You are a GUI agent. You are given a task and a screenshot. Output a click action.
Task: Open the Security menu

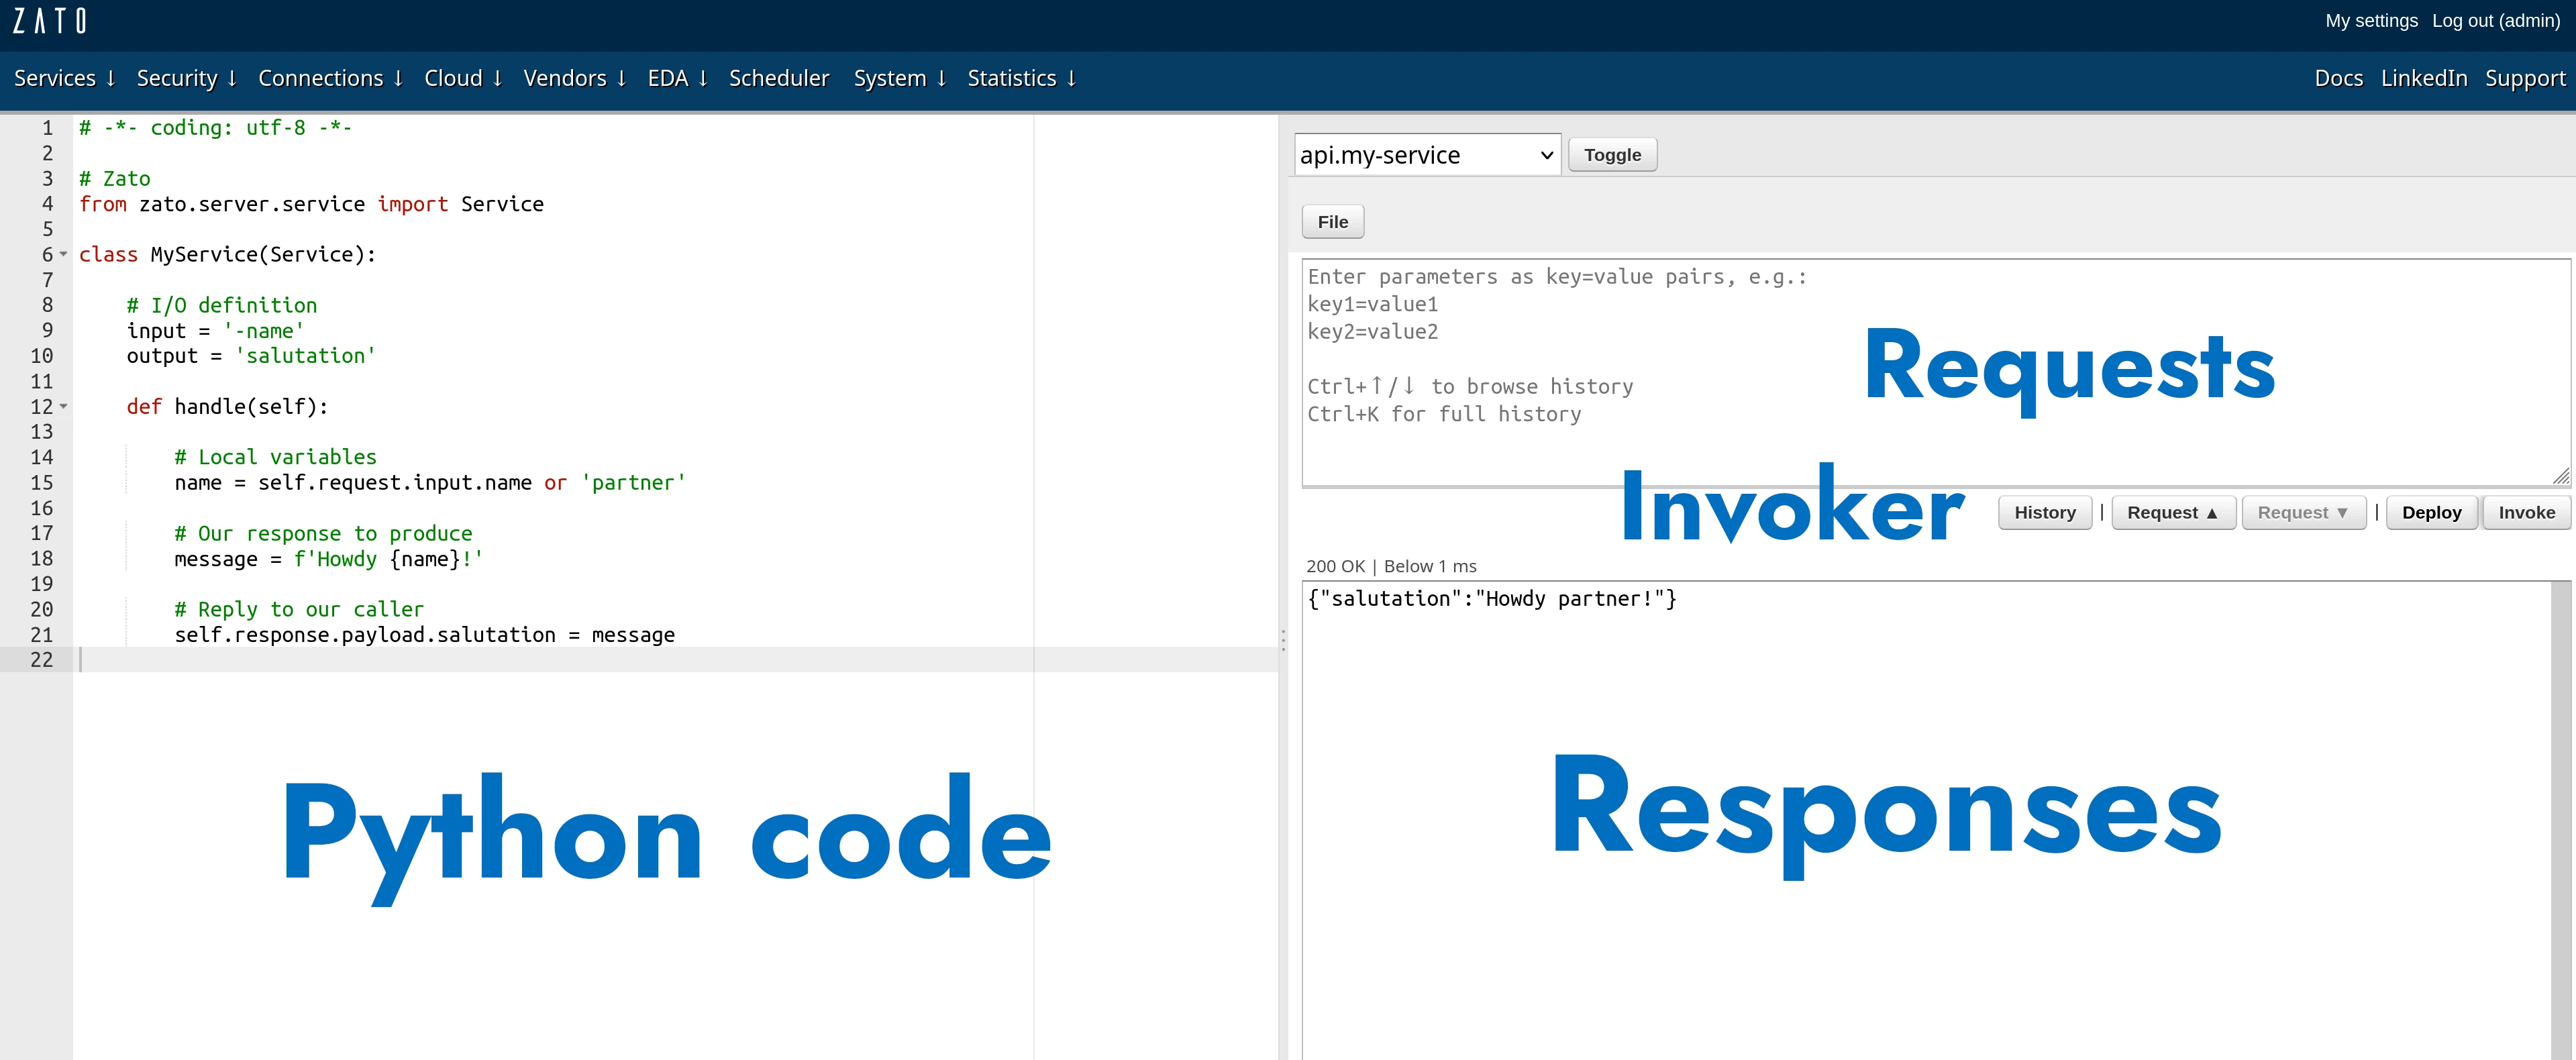coord(186,79)
